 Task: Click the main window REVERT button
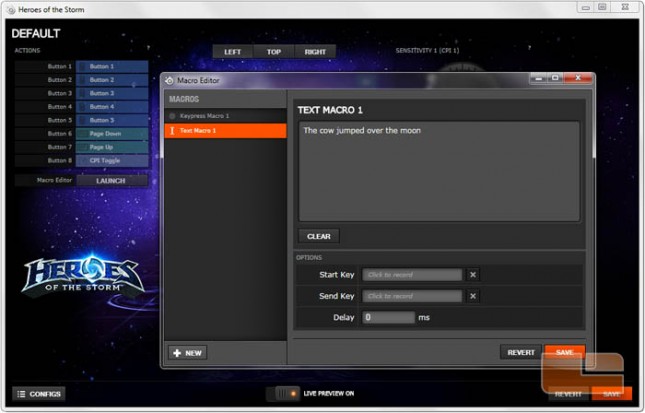pos(568,394)
